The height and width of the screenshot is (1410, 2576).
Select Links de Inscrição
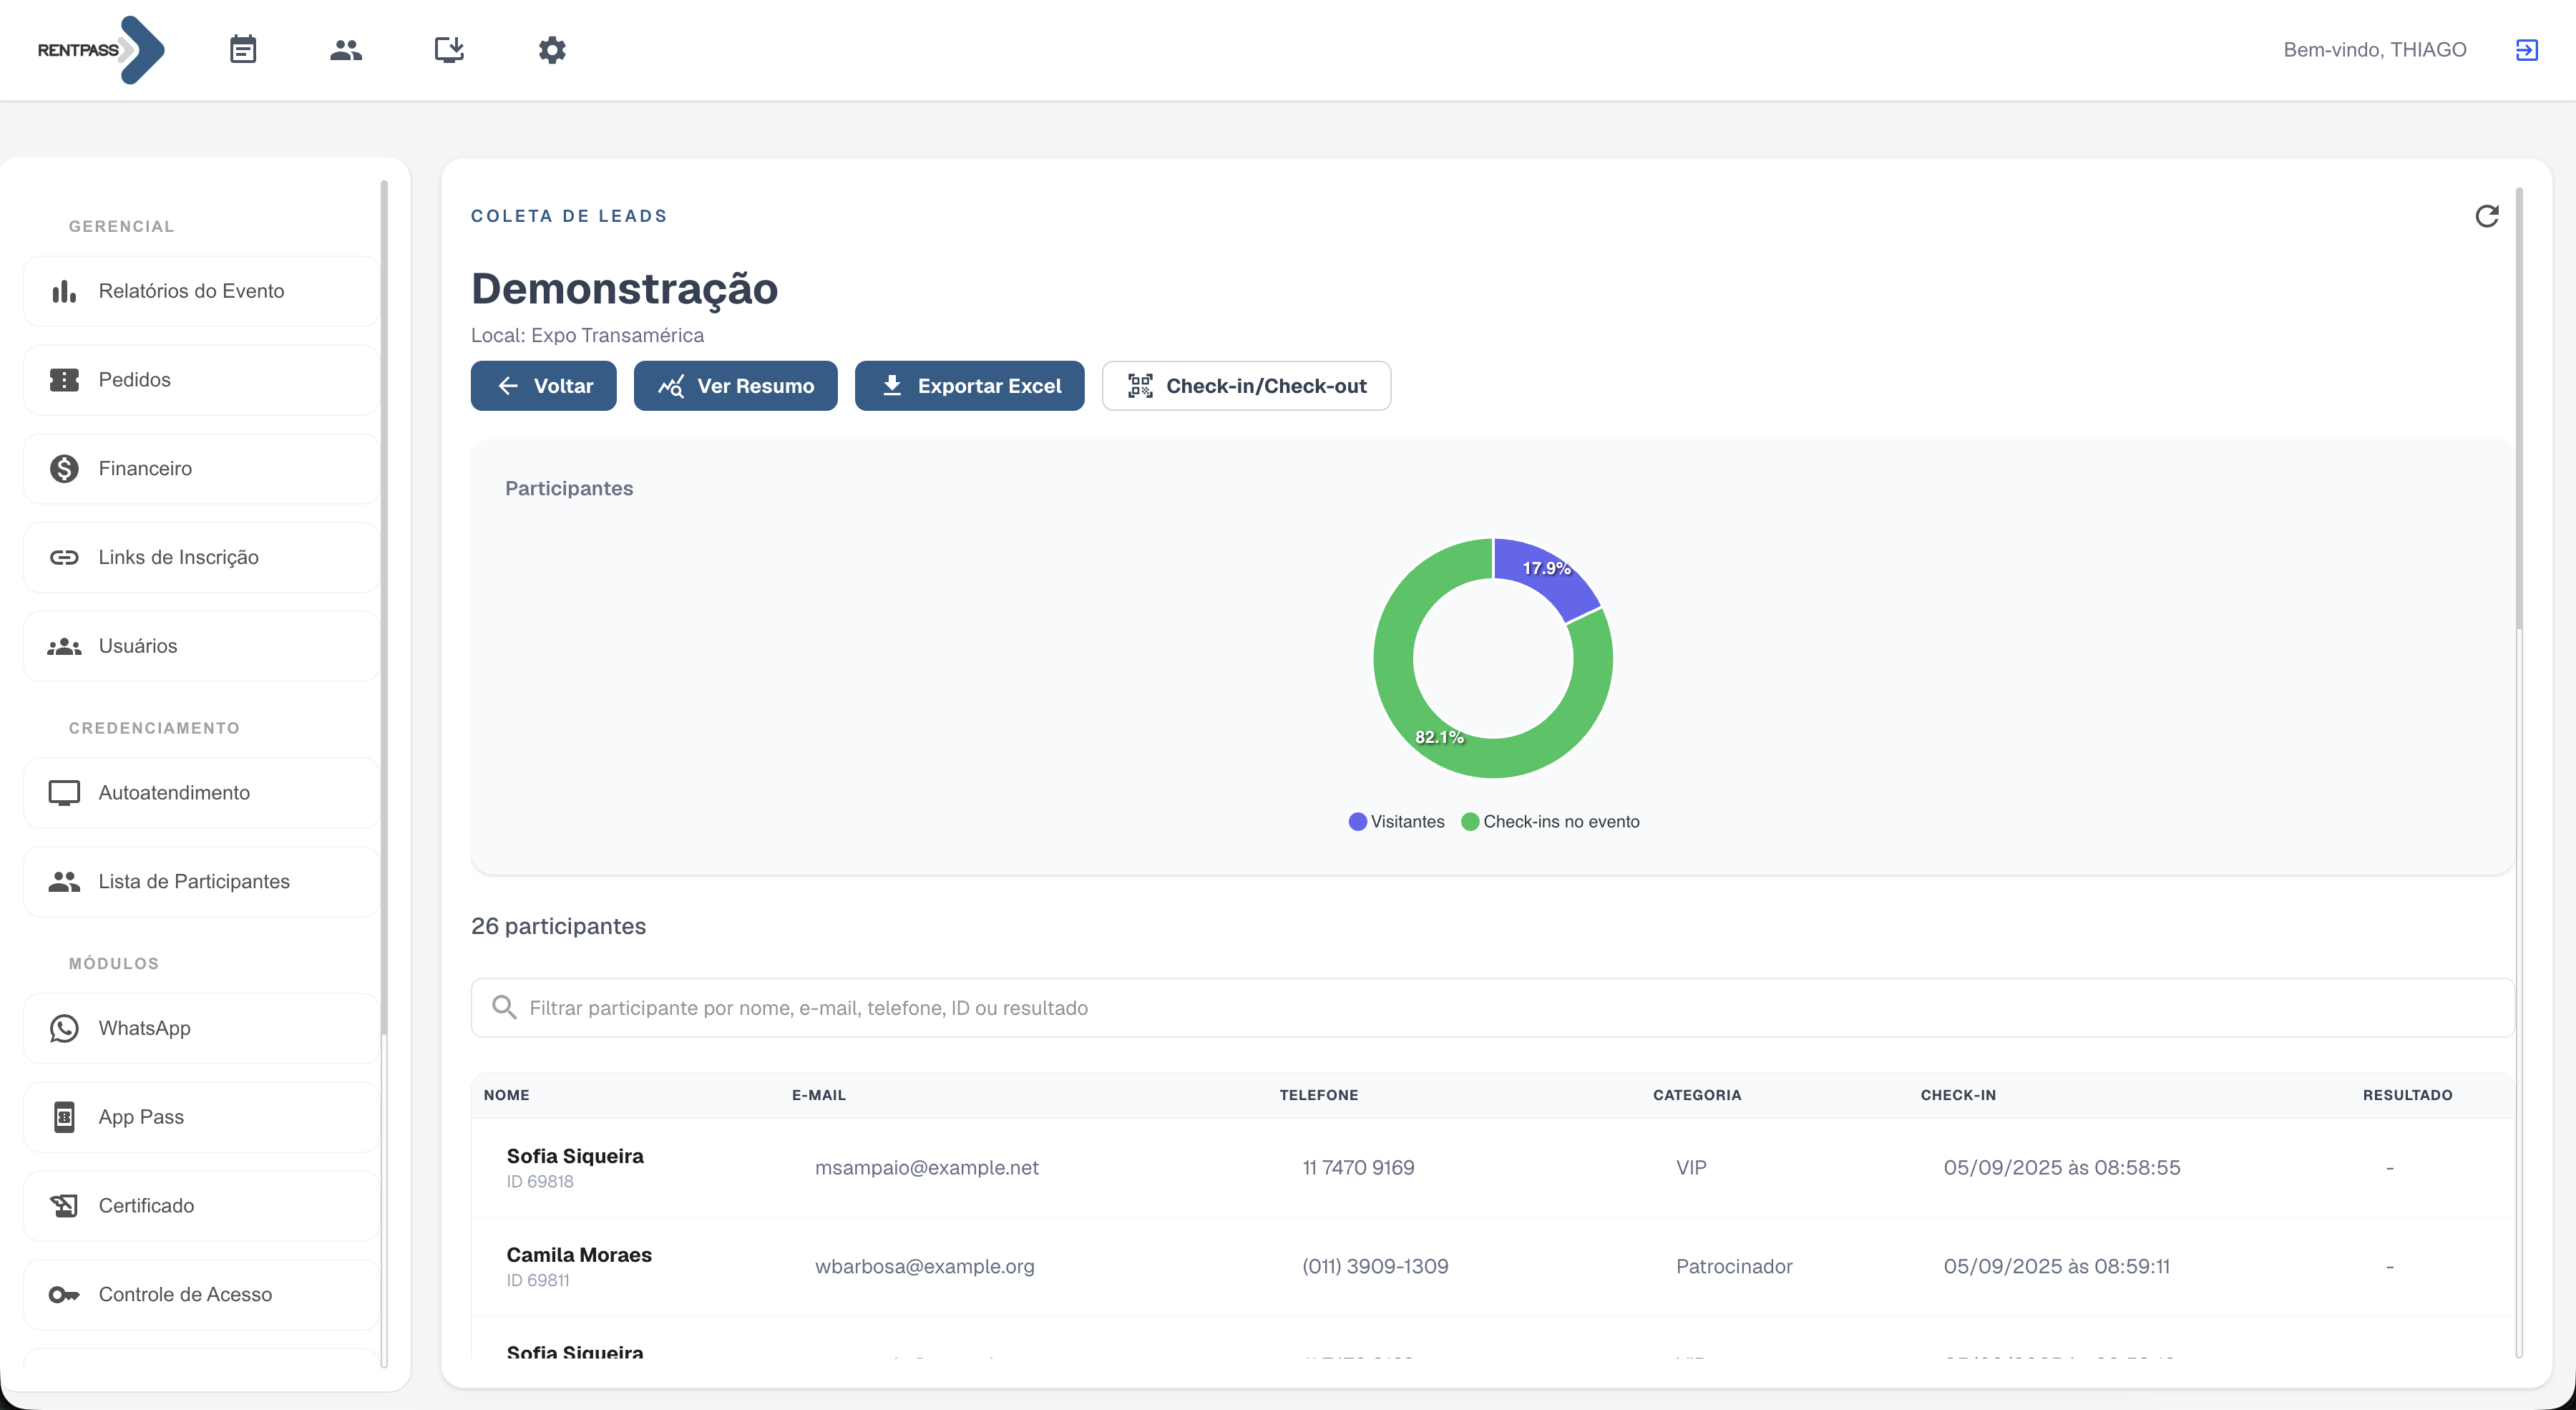point(201,557)
